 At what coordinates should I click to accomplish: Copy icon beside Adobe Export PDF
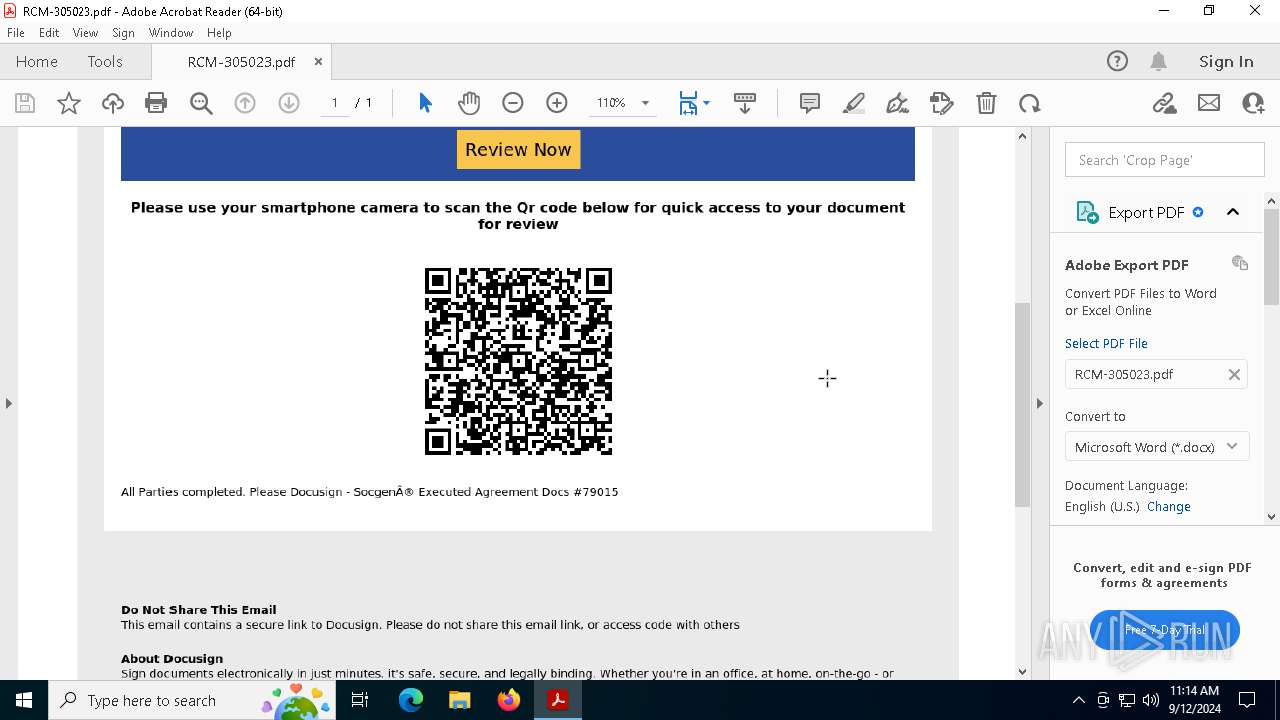tap(1240, 263)
